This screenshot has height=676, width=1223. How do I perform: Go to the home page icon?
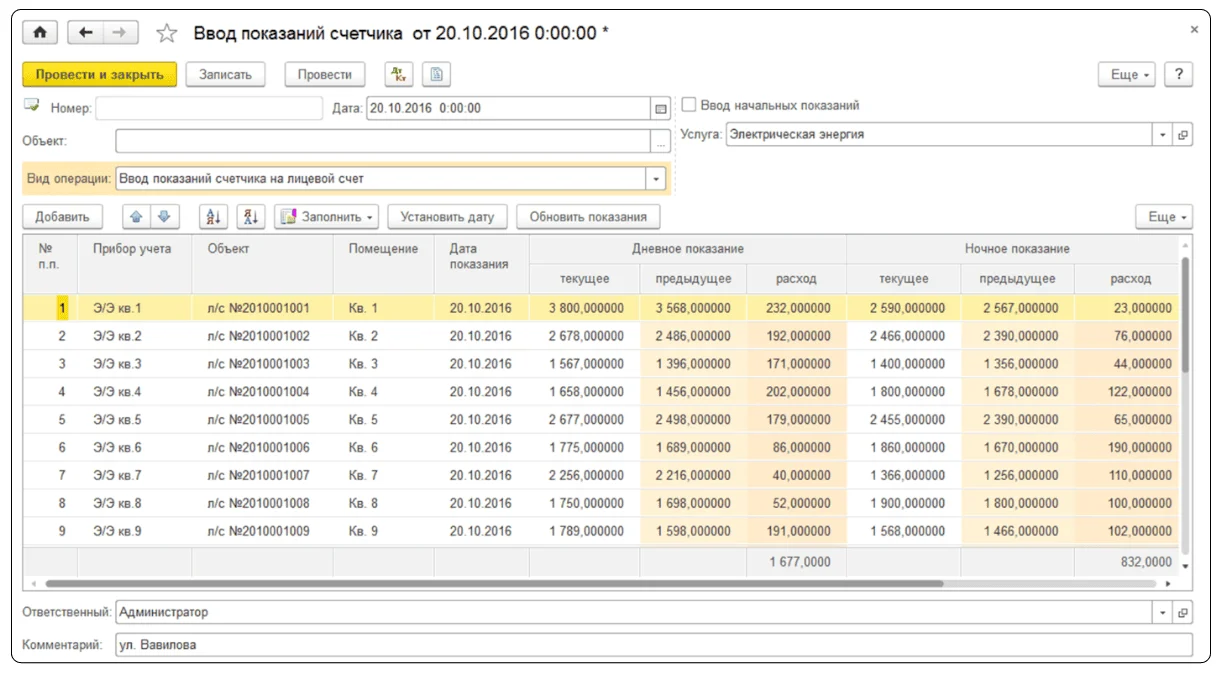click(40, 33)
